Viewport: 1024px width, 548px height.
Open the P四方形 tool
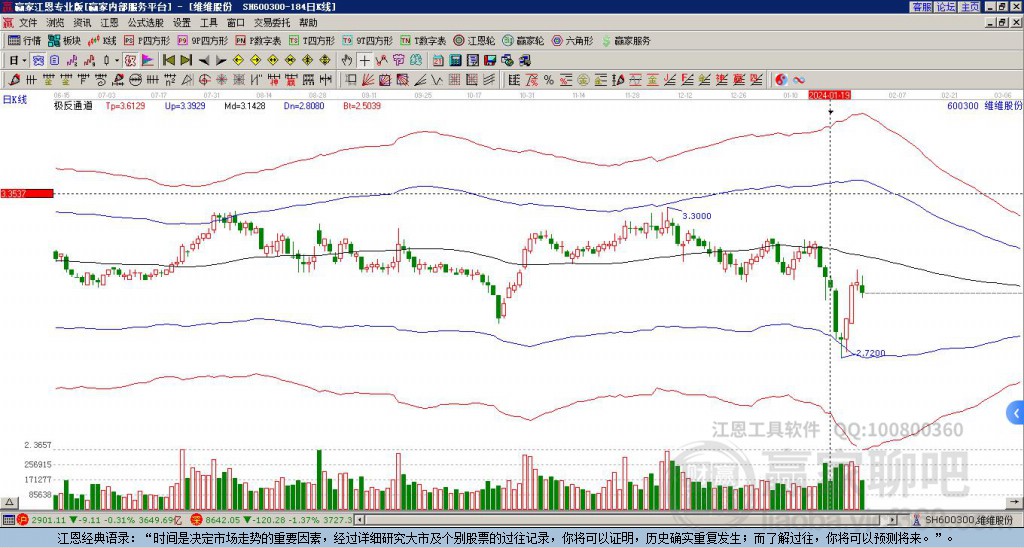[x=147, y=40]
